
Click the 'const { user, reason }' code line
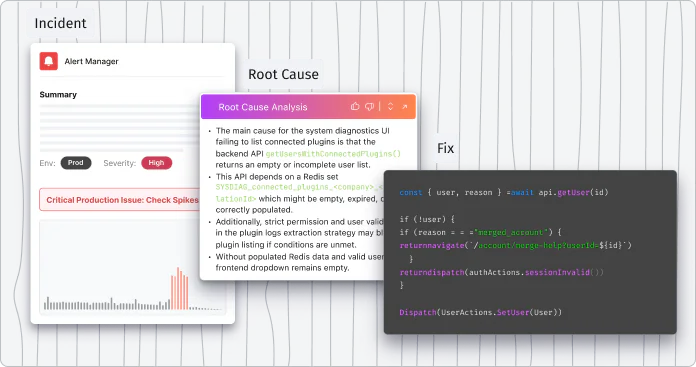(504, 193)
